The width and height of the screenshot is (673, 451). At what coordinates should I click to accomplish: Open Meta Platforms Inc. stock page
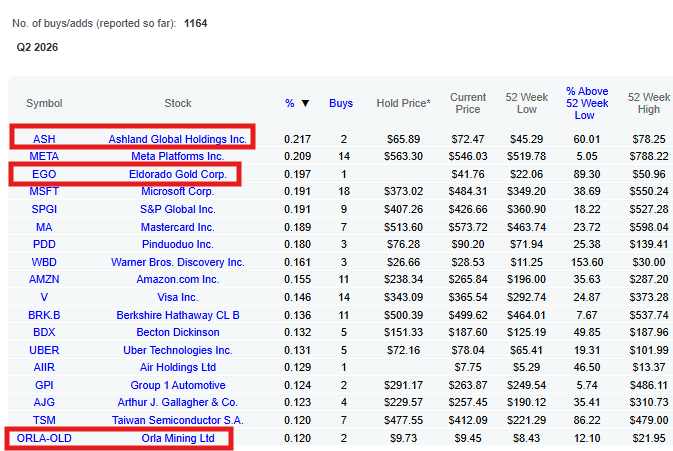coord(178,157)
